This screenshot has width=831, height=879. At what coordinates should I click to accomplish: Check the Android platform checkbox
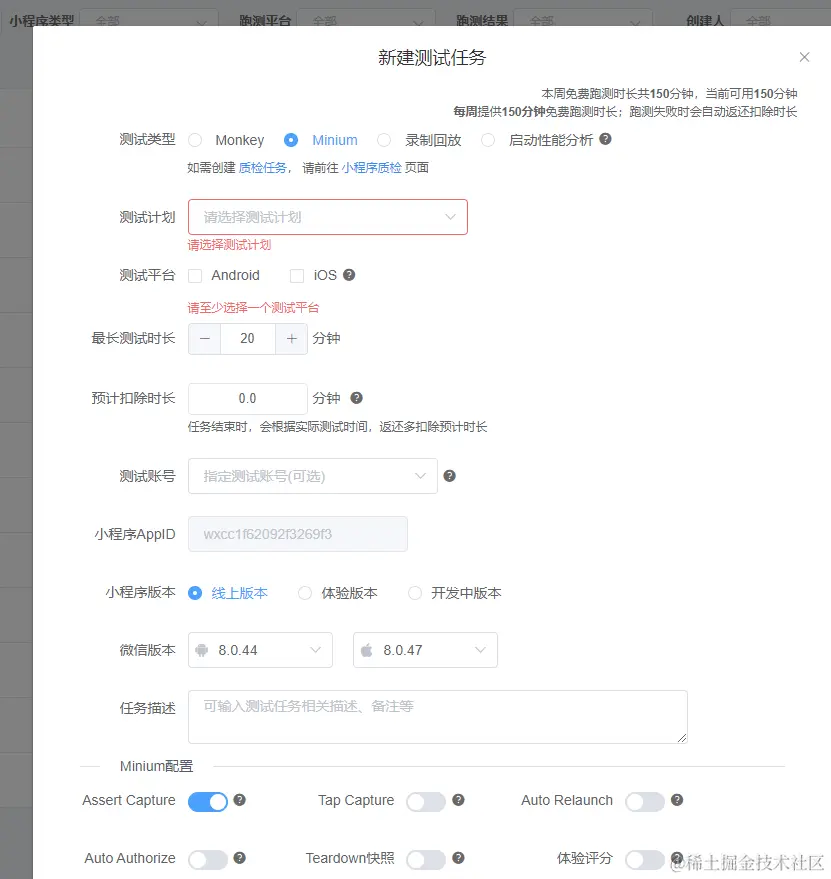tap(195, 275)
